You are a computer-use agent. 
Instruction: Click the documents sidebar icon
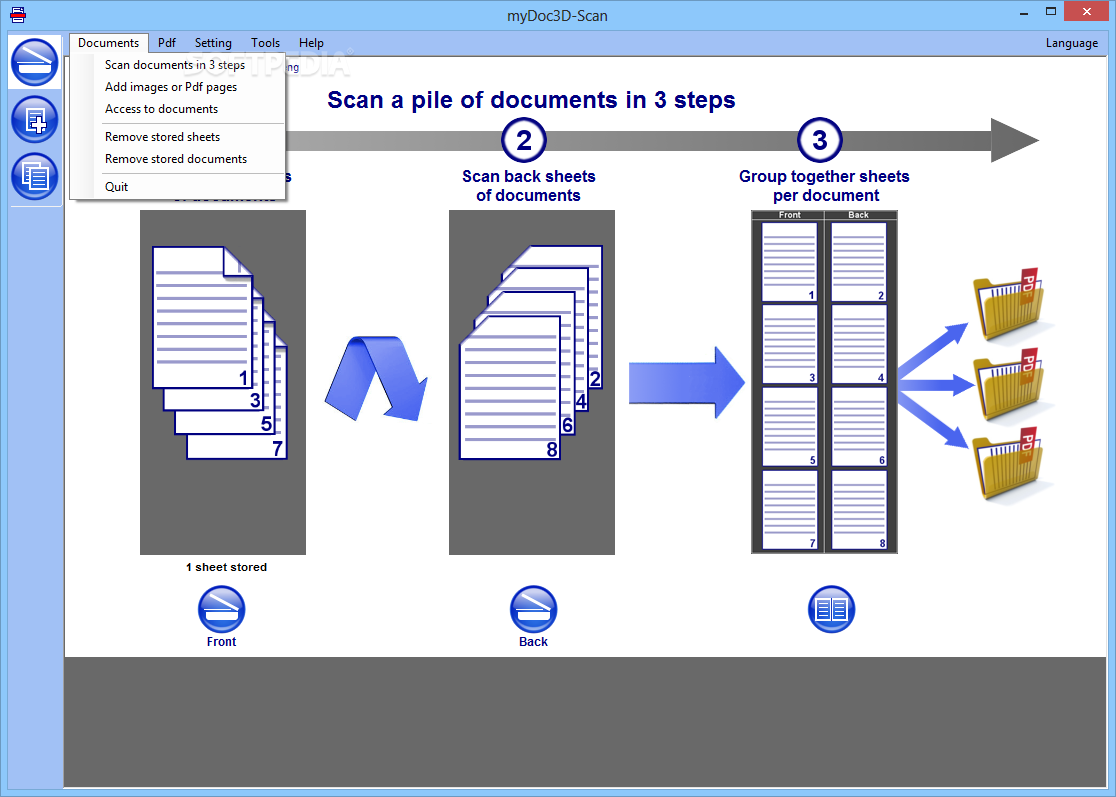pyautogui.click(x=34, y=176)
